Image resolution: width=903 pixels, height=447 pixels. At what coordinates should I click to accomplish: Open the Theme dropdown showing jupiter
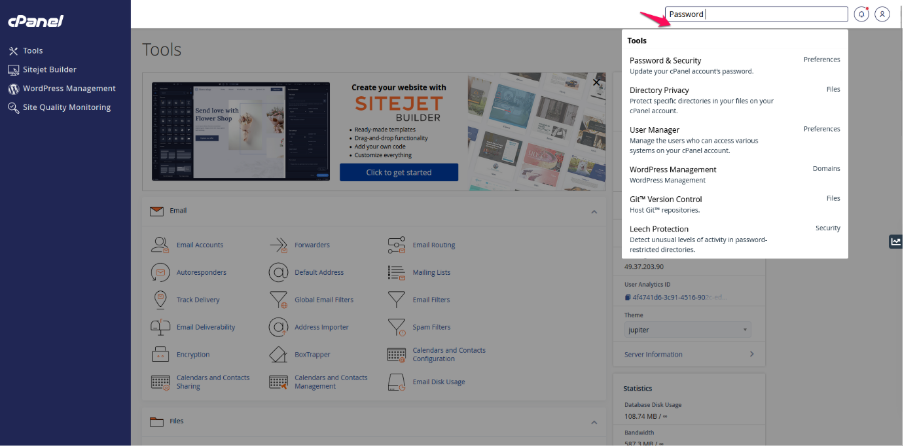click(x=689, y=329)
